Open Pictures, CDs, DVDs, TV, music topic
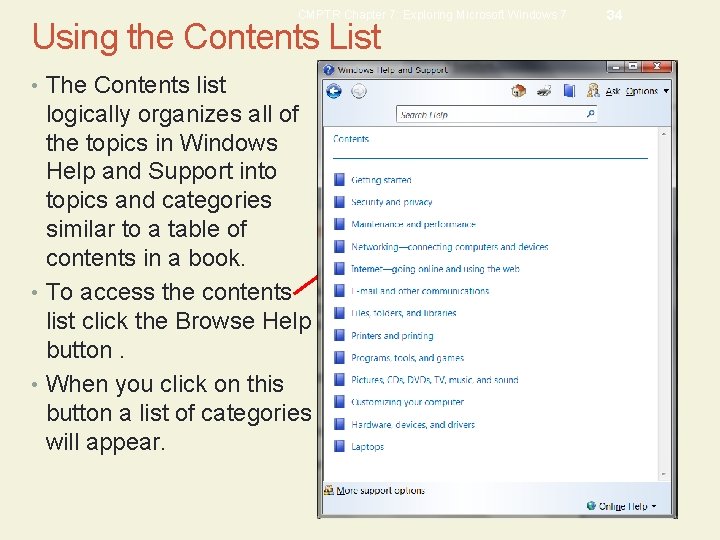Viewport: 720px width, 540px height. click(434, 380)
